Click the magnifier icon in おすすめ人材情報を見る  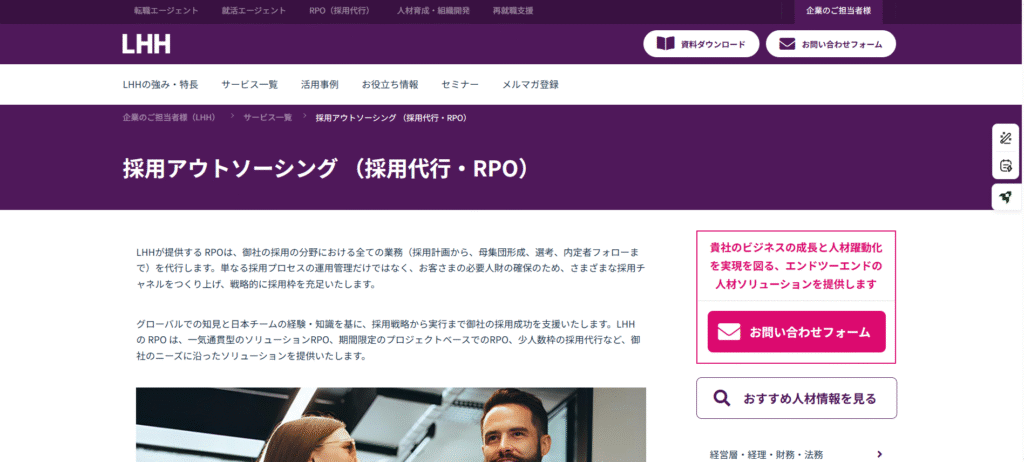722,398
